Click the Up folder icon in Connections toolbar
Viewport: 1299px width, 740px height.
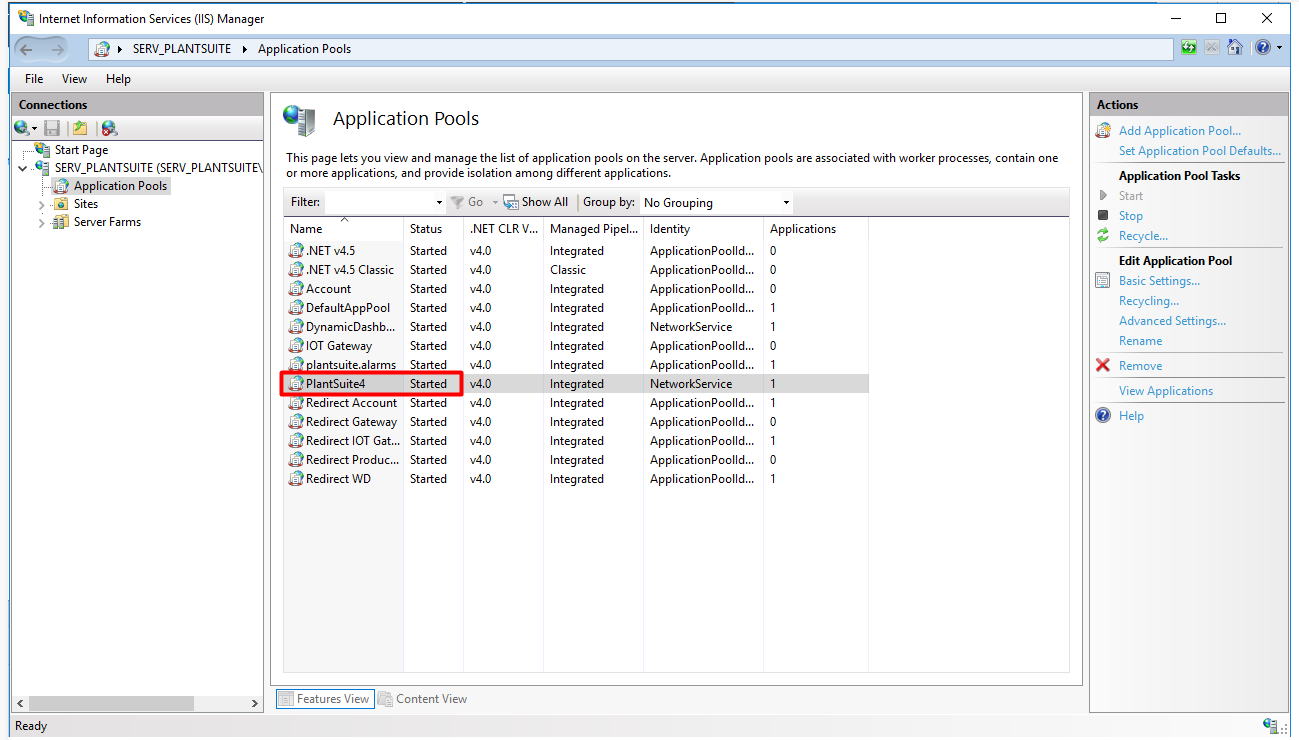[80, 128]
